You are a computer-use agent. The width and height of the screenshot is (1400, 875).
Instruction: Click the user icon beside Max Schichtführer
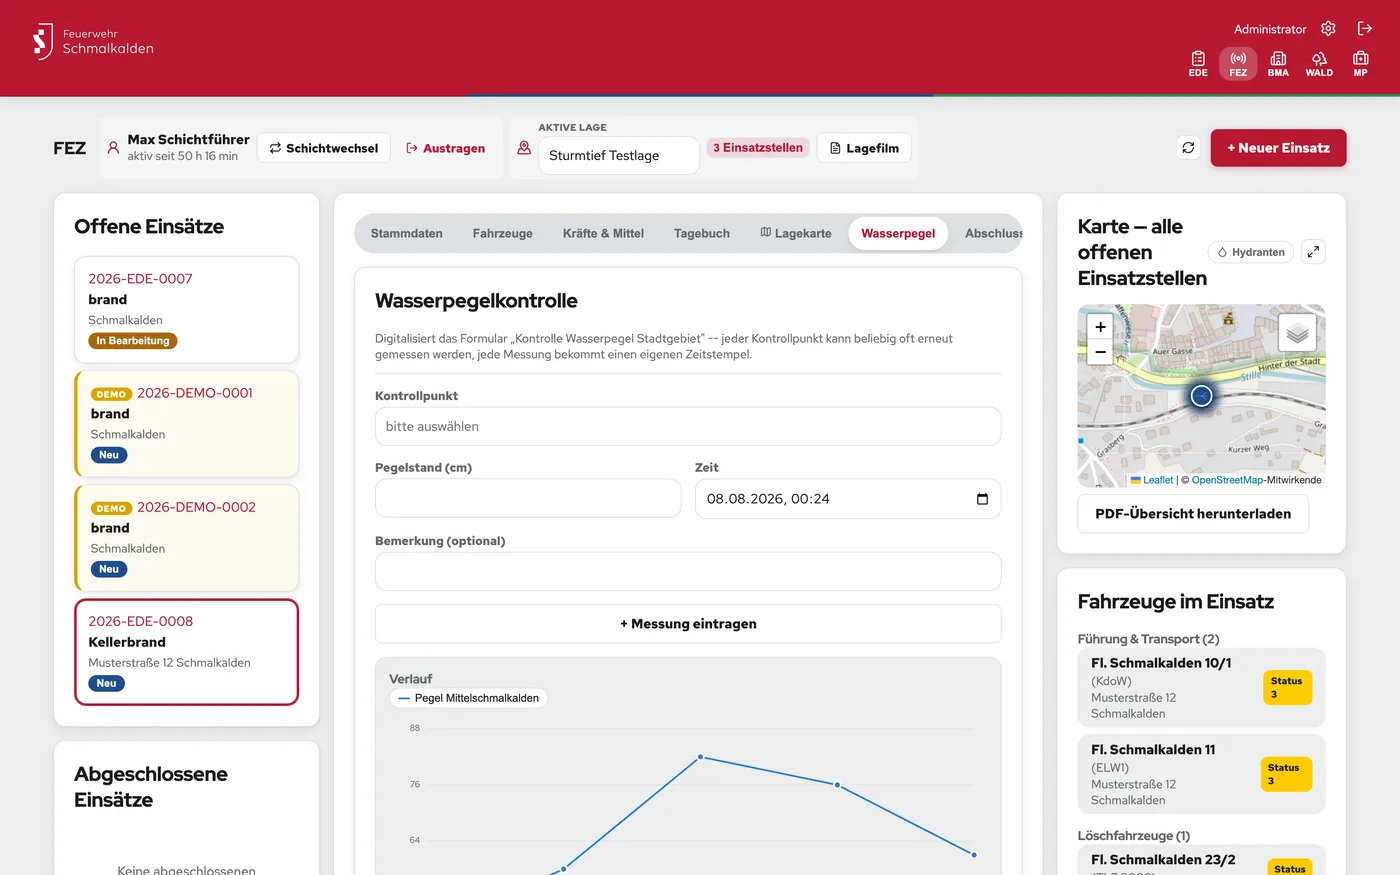pyautogui.click(x=113, y=148)
